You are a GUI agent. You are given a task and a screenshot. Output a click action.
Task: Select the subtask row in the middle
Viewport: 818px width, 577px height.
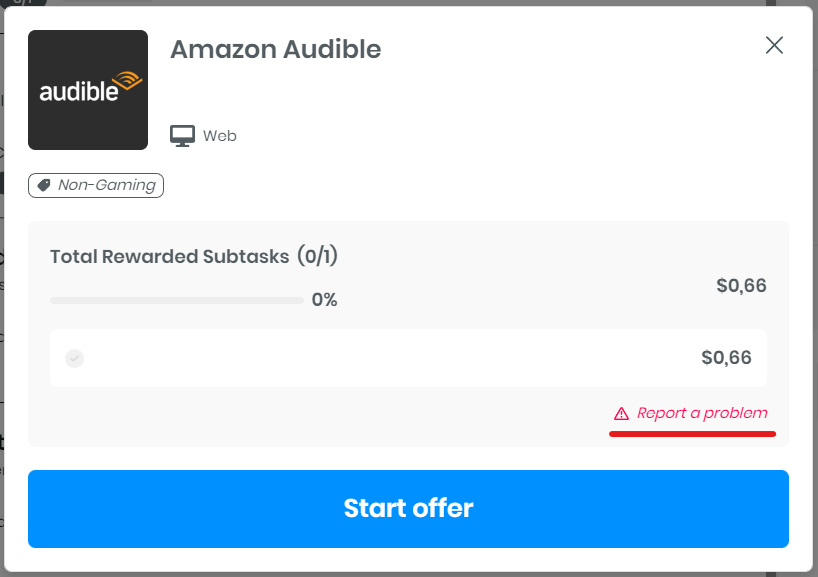pyautogui.click(x=400, y=358)
